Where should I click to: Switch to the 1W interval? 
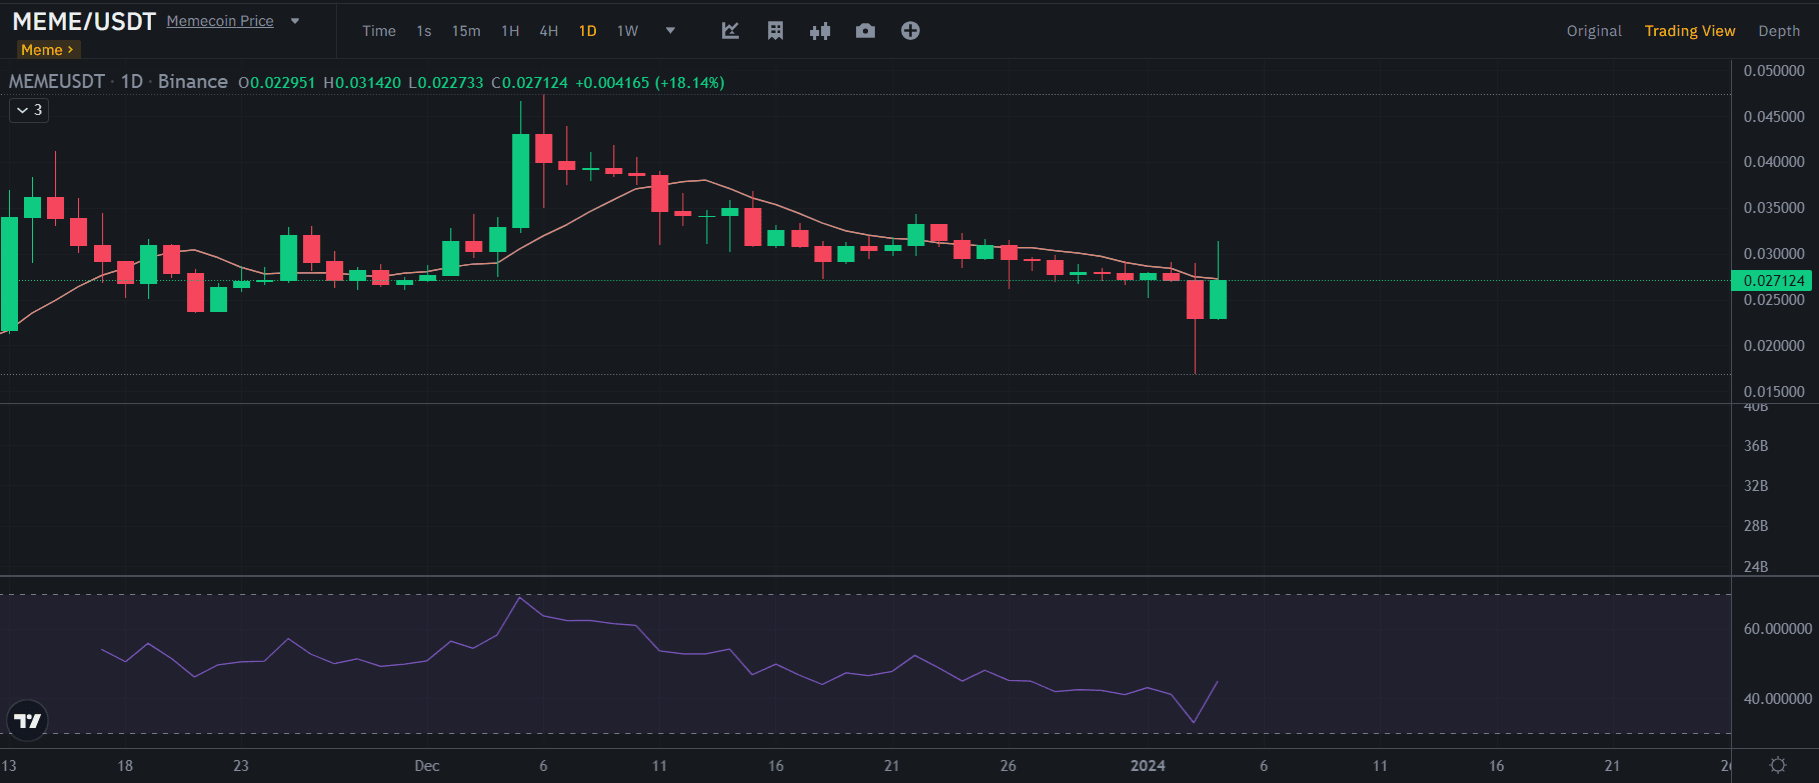(x=627, y=31)
